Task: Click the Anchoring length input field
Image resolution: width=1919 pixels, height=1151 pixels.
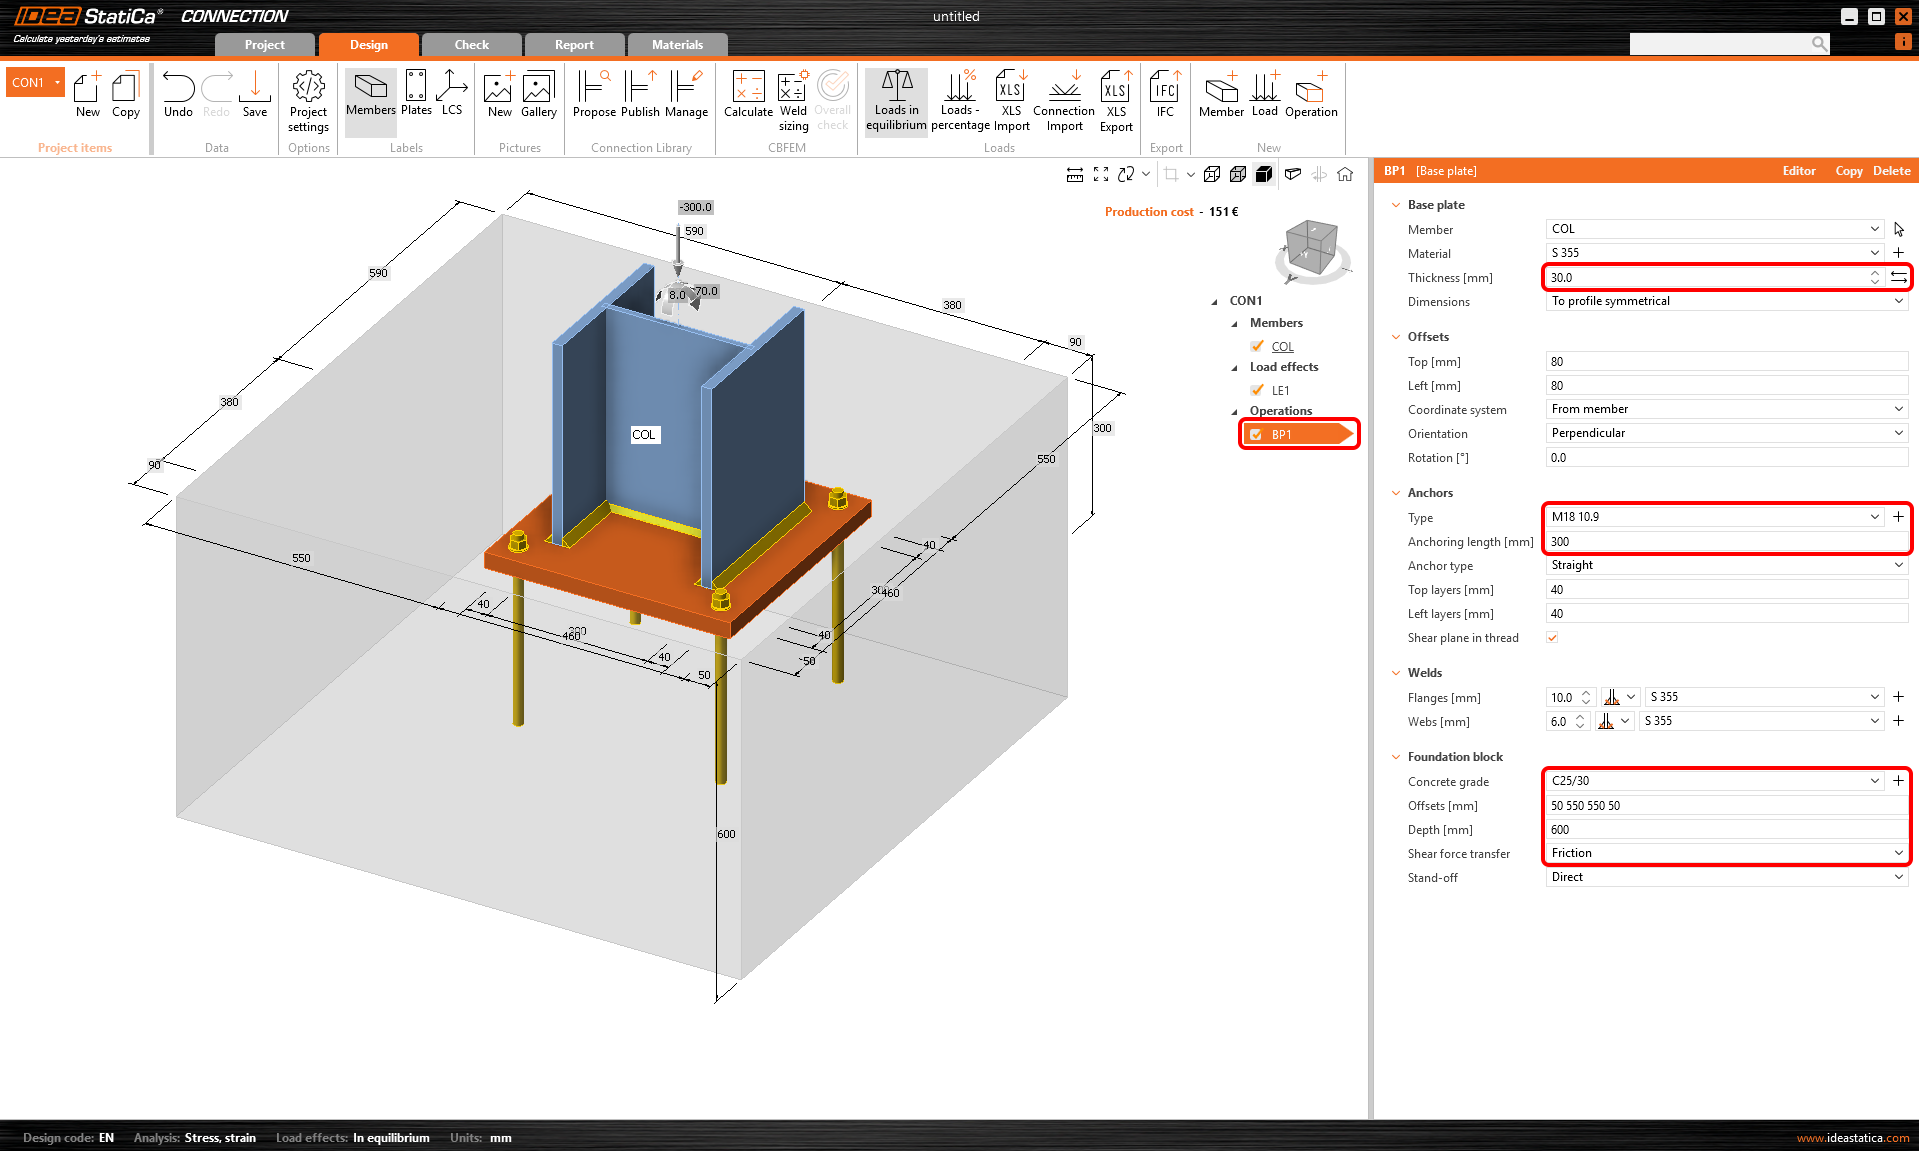Action: (1726, 542)
